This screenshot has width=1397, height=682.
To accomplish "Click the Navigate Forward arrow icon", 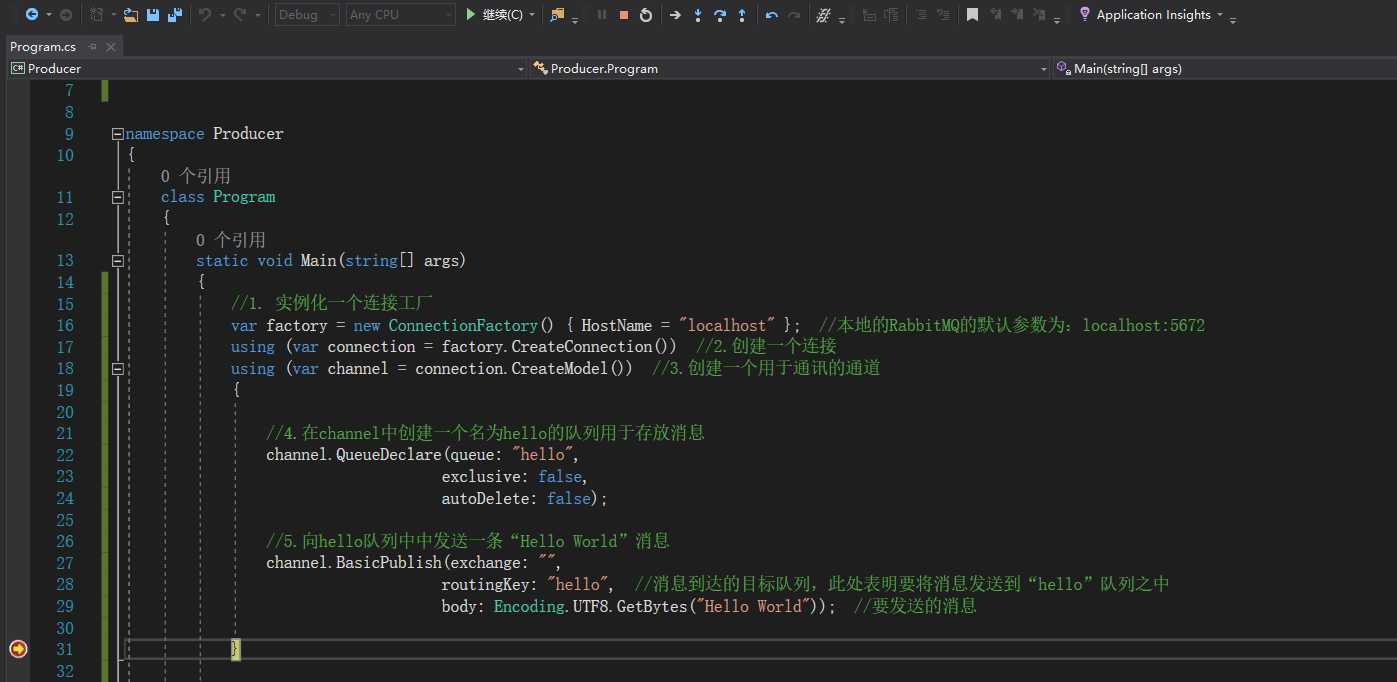I will point(65,14).
